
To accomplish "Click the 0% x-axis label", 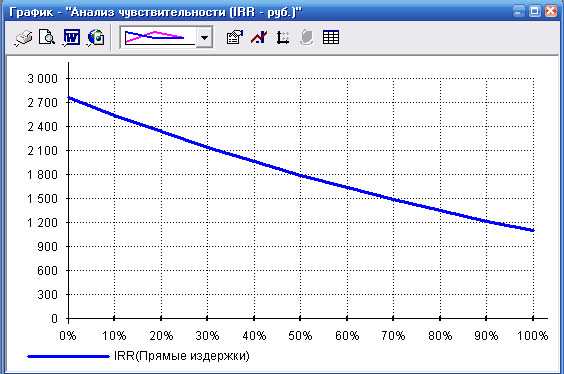I will 68,336.
